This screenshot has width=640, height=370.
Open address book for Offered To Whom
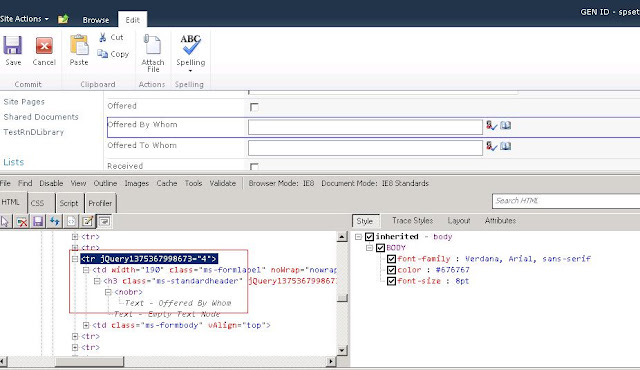tap(505, 146)
